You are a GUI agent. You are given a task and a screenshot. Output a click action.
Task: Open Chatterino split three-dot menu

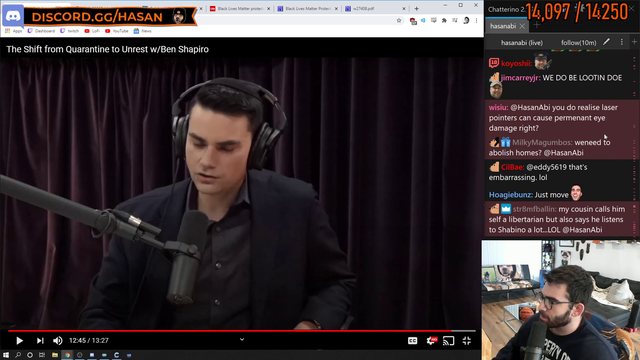point(622,42)
